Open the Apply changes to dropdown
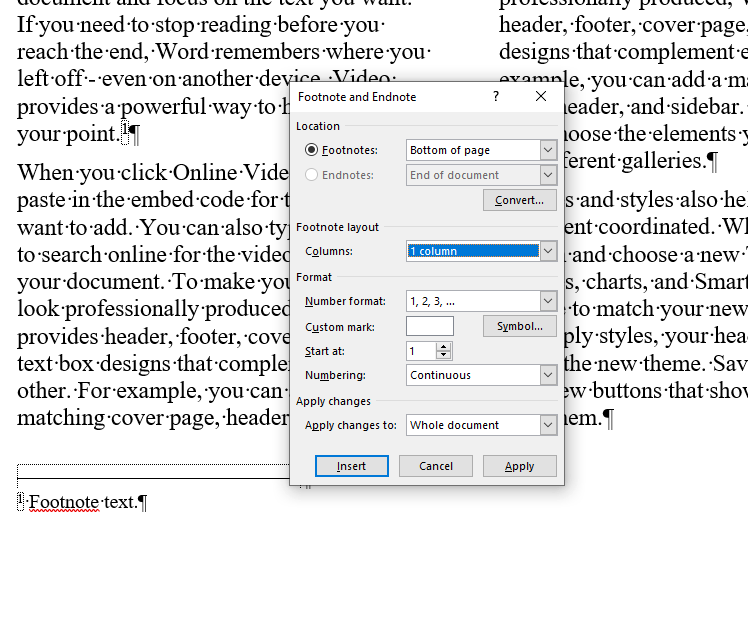 coord(548,425)
